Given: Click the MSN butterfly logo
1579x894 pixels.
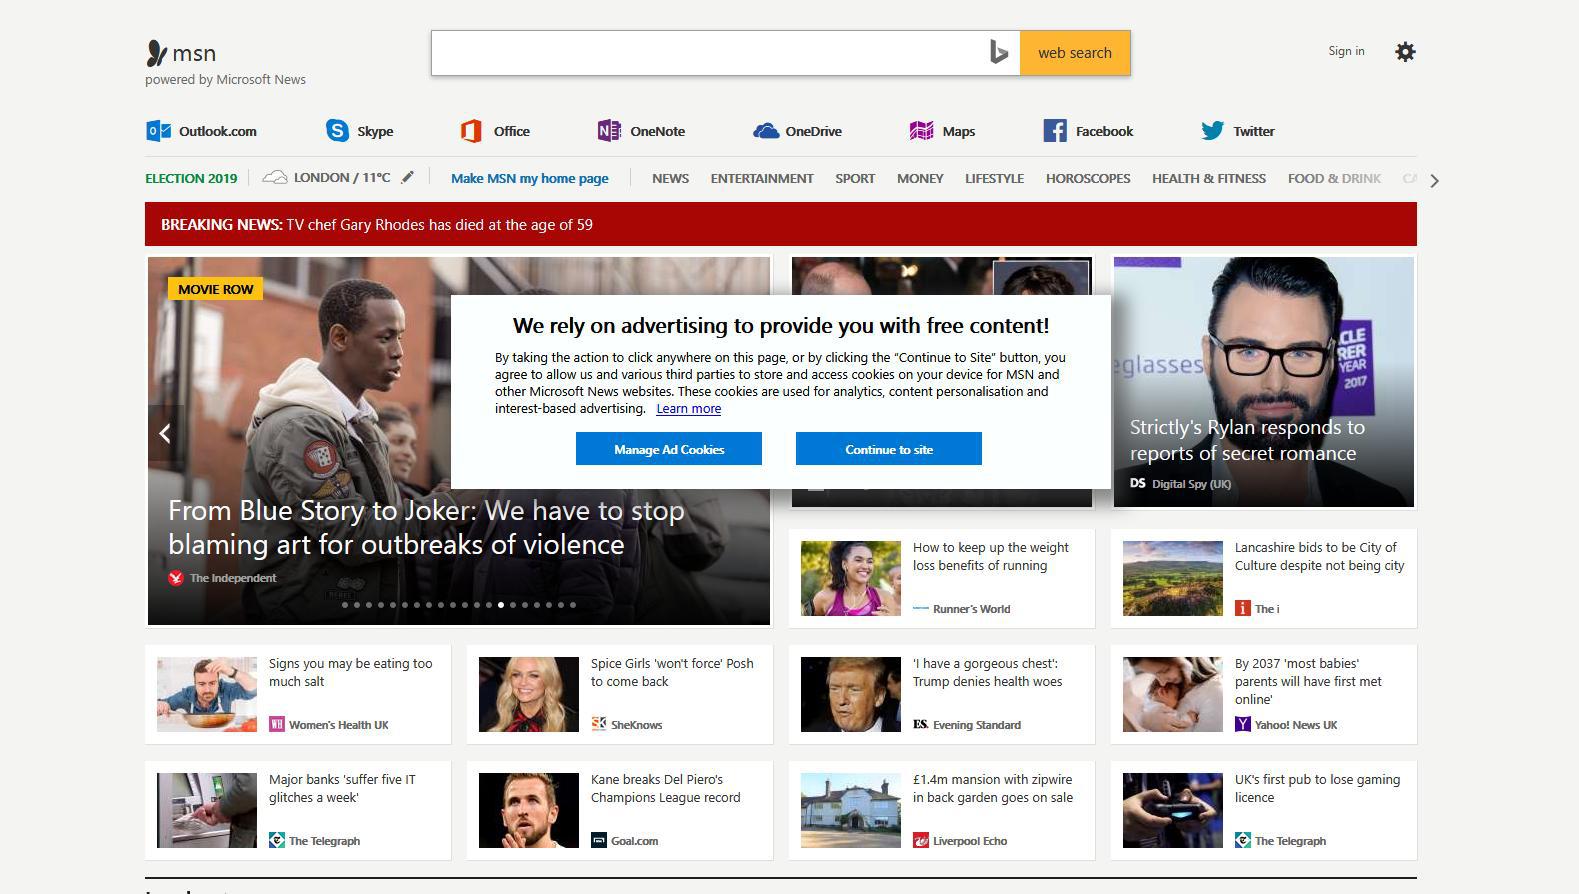Looking at the screenshot, I should (157, 53).
